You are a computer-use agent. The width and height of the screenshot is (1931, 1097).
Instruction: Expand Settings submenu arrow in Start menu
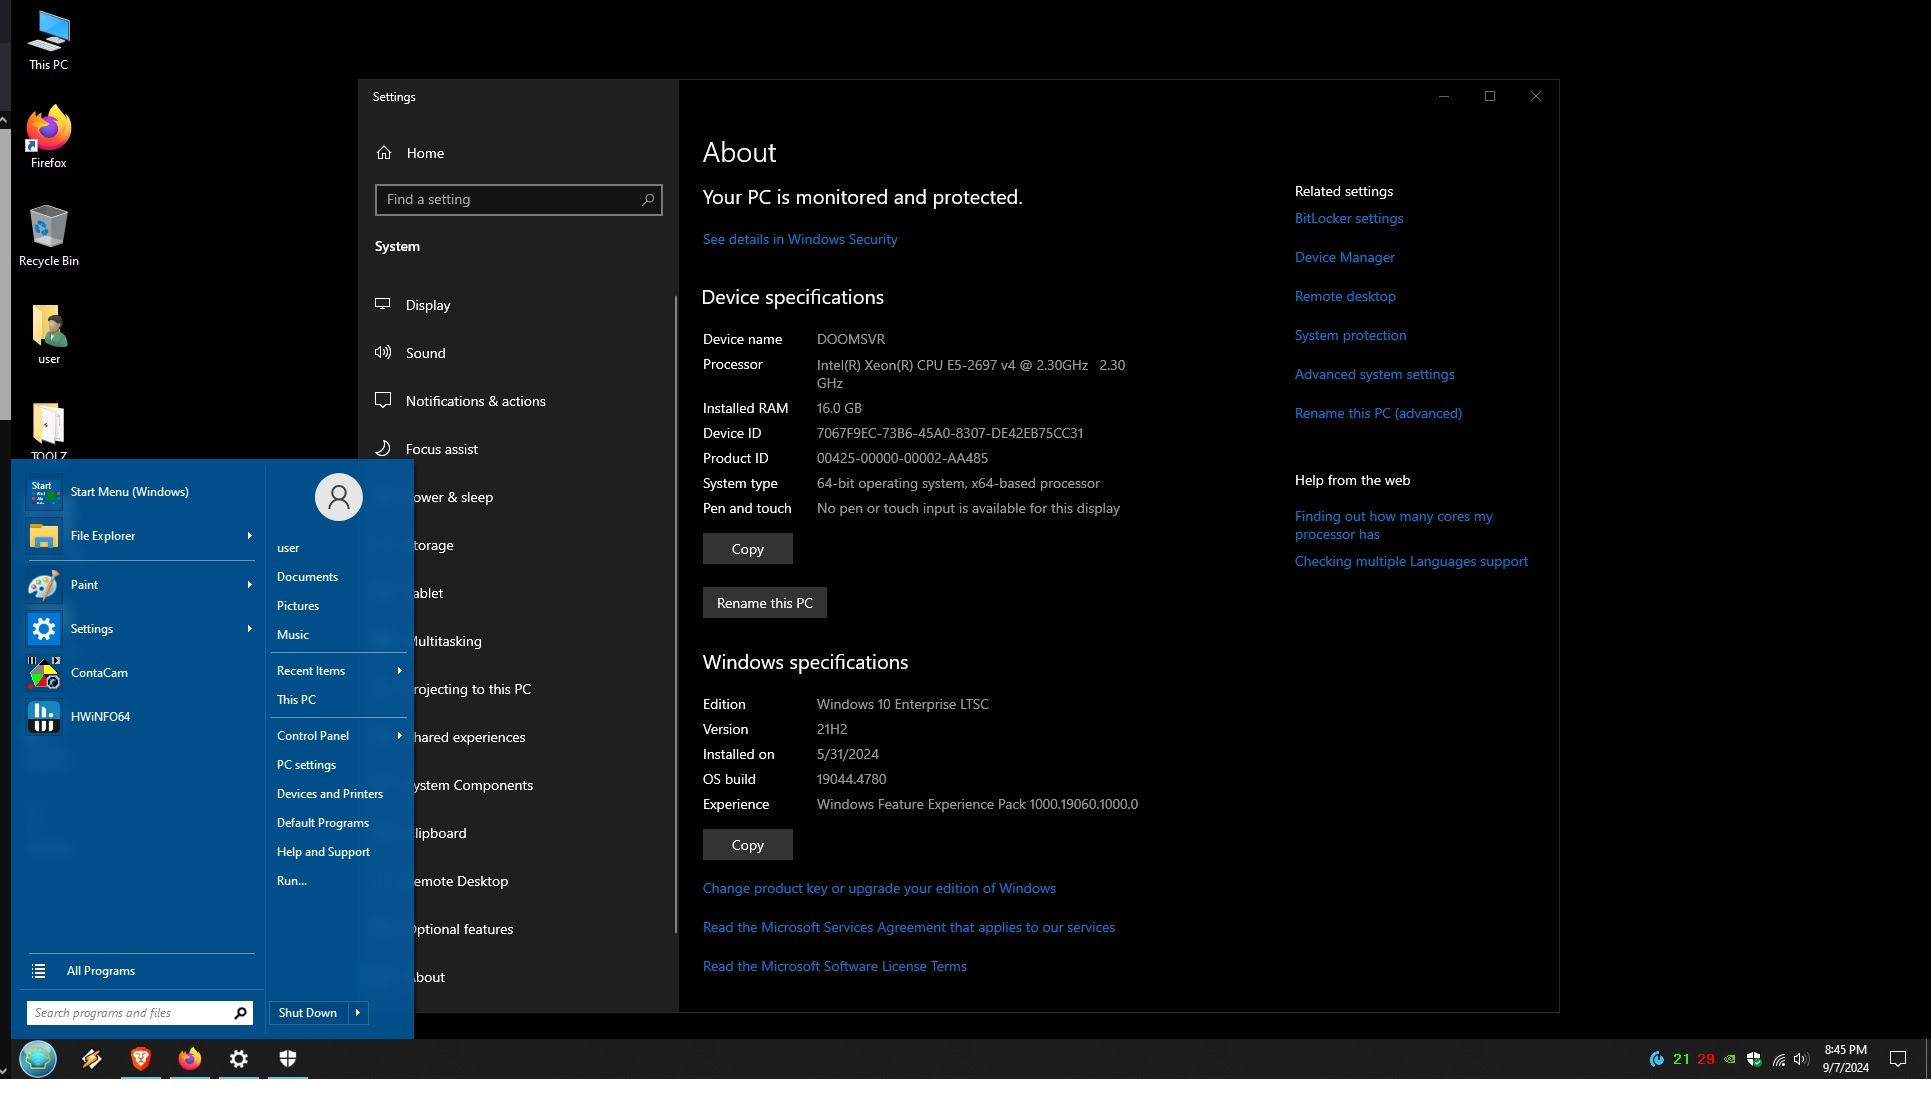pyautogui.click(x=249, y=629)
